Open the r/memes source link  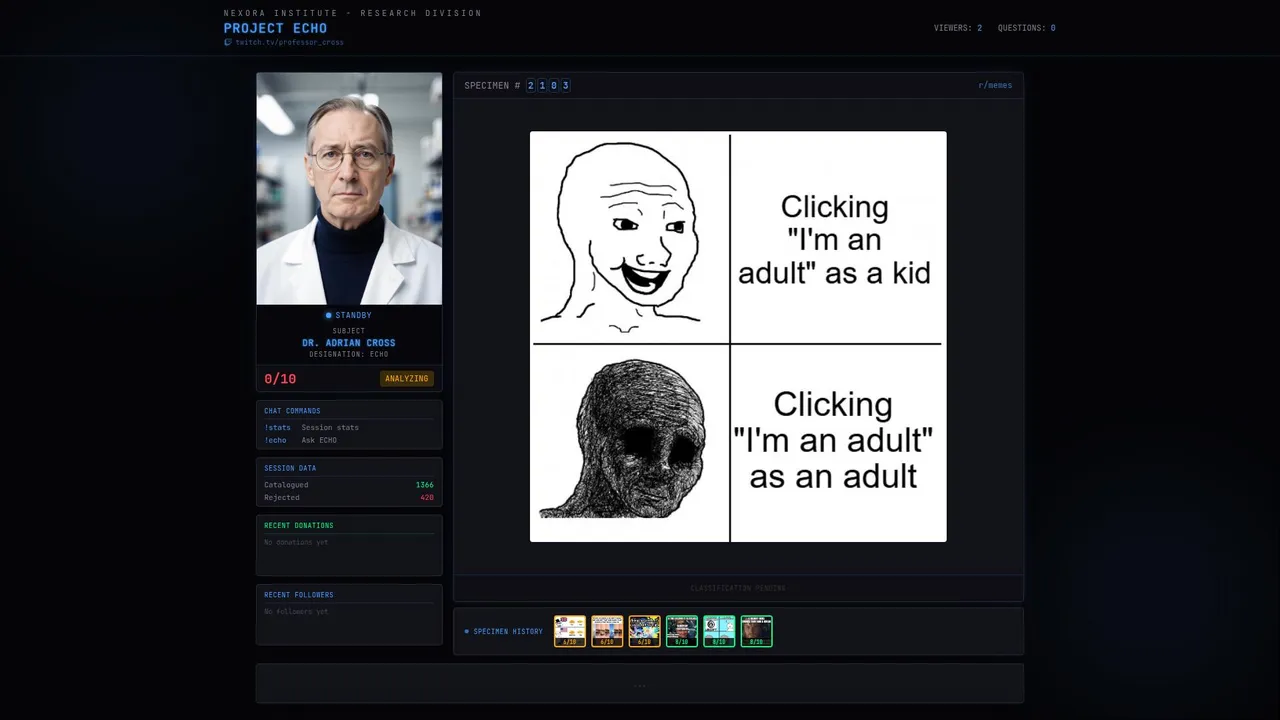tap(995, 86)
